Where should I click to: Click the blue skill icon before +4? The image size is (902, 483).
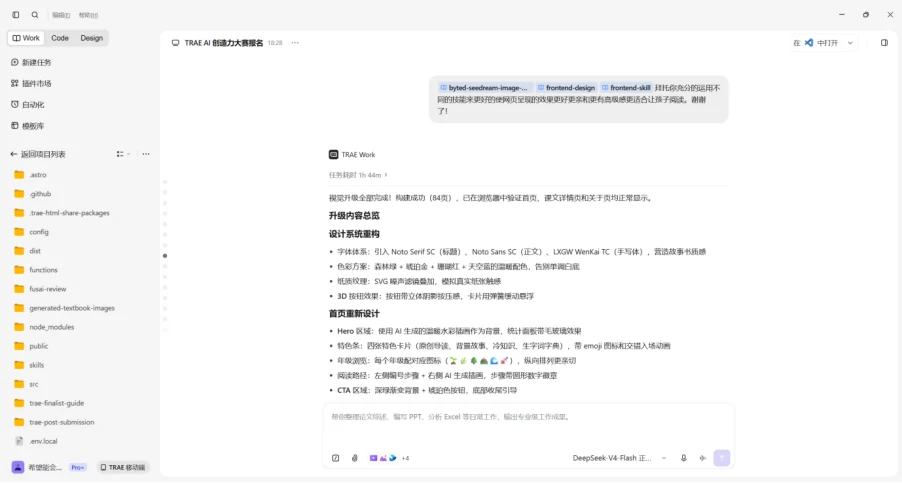tap(392, 458)
